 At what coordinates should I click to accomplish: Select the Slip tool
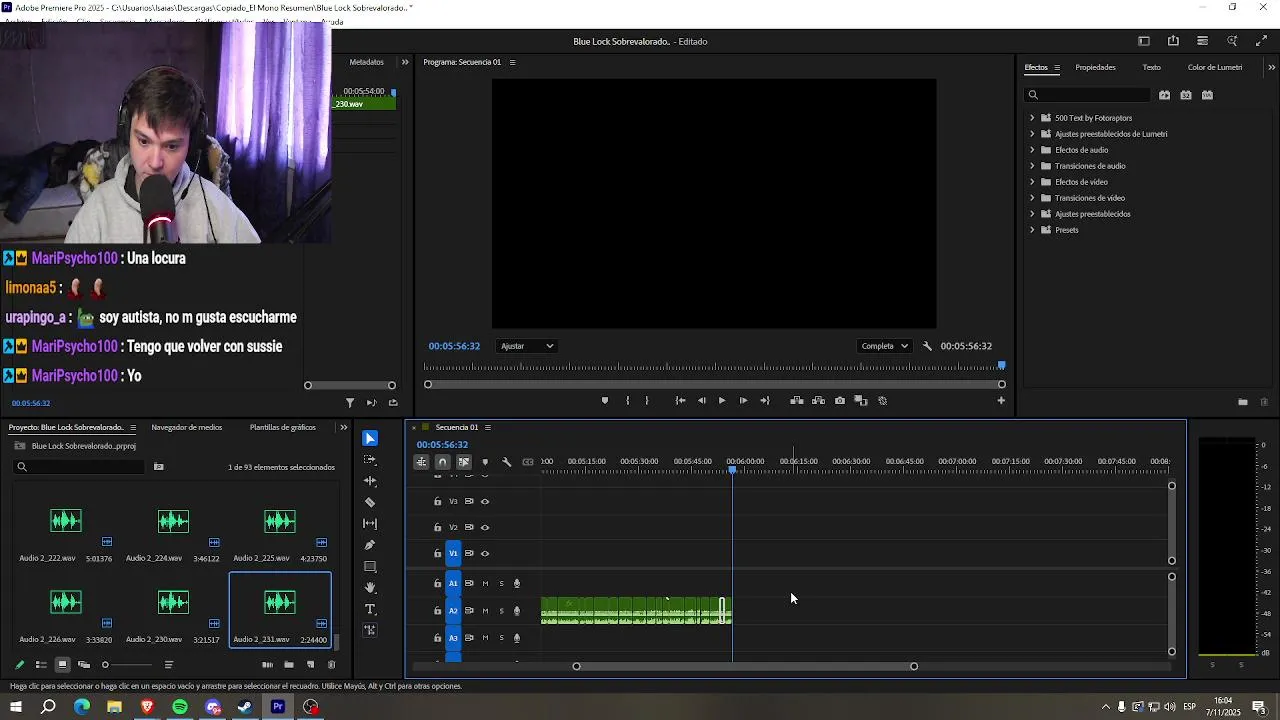point(370,523)
